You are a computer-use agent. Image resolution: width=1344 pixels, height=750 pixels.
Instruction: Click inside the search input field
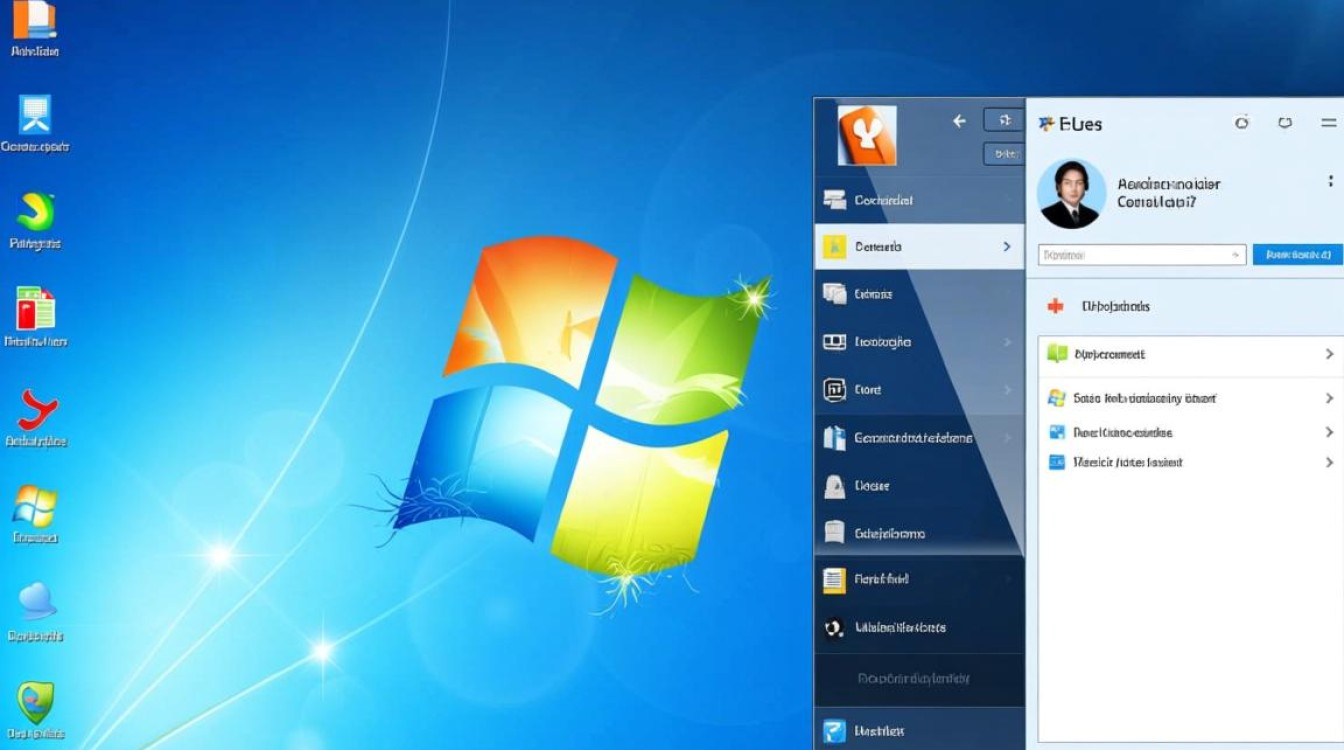(x=1140, y=254)
